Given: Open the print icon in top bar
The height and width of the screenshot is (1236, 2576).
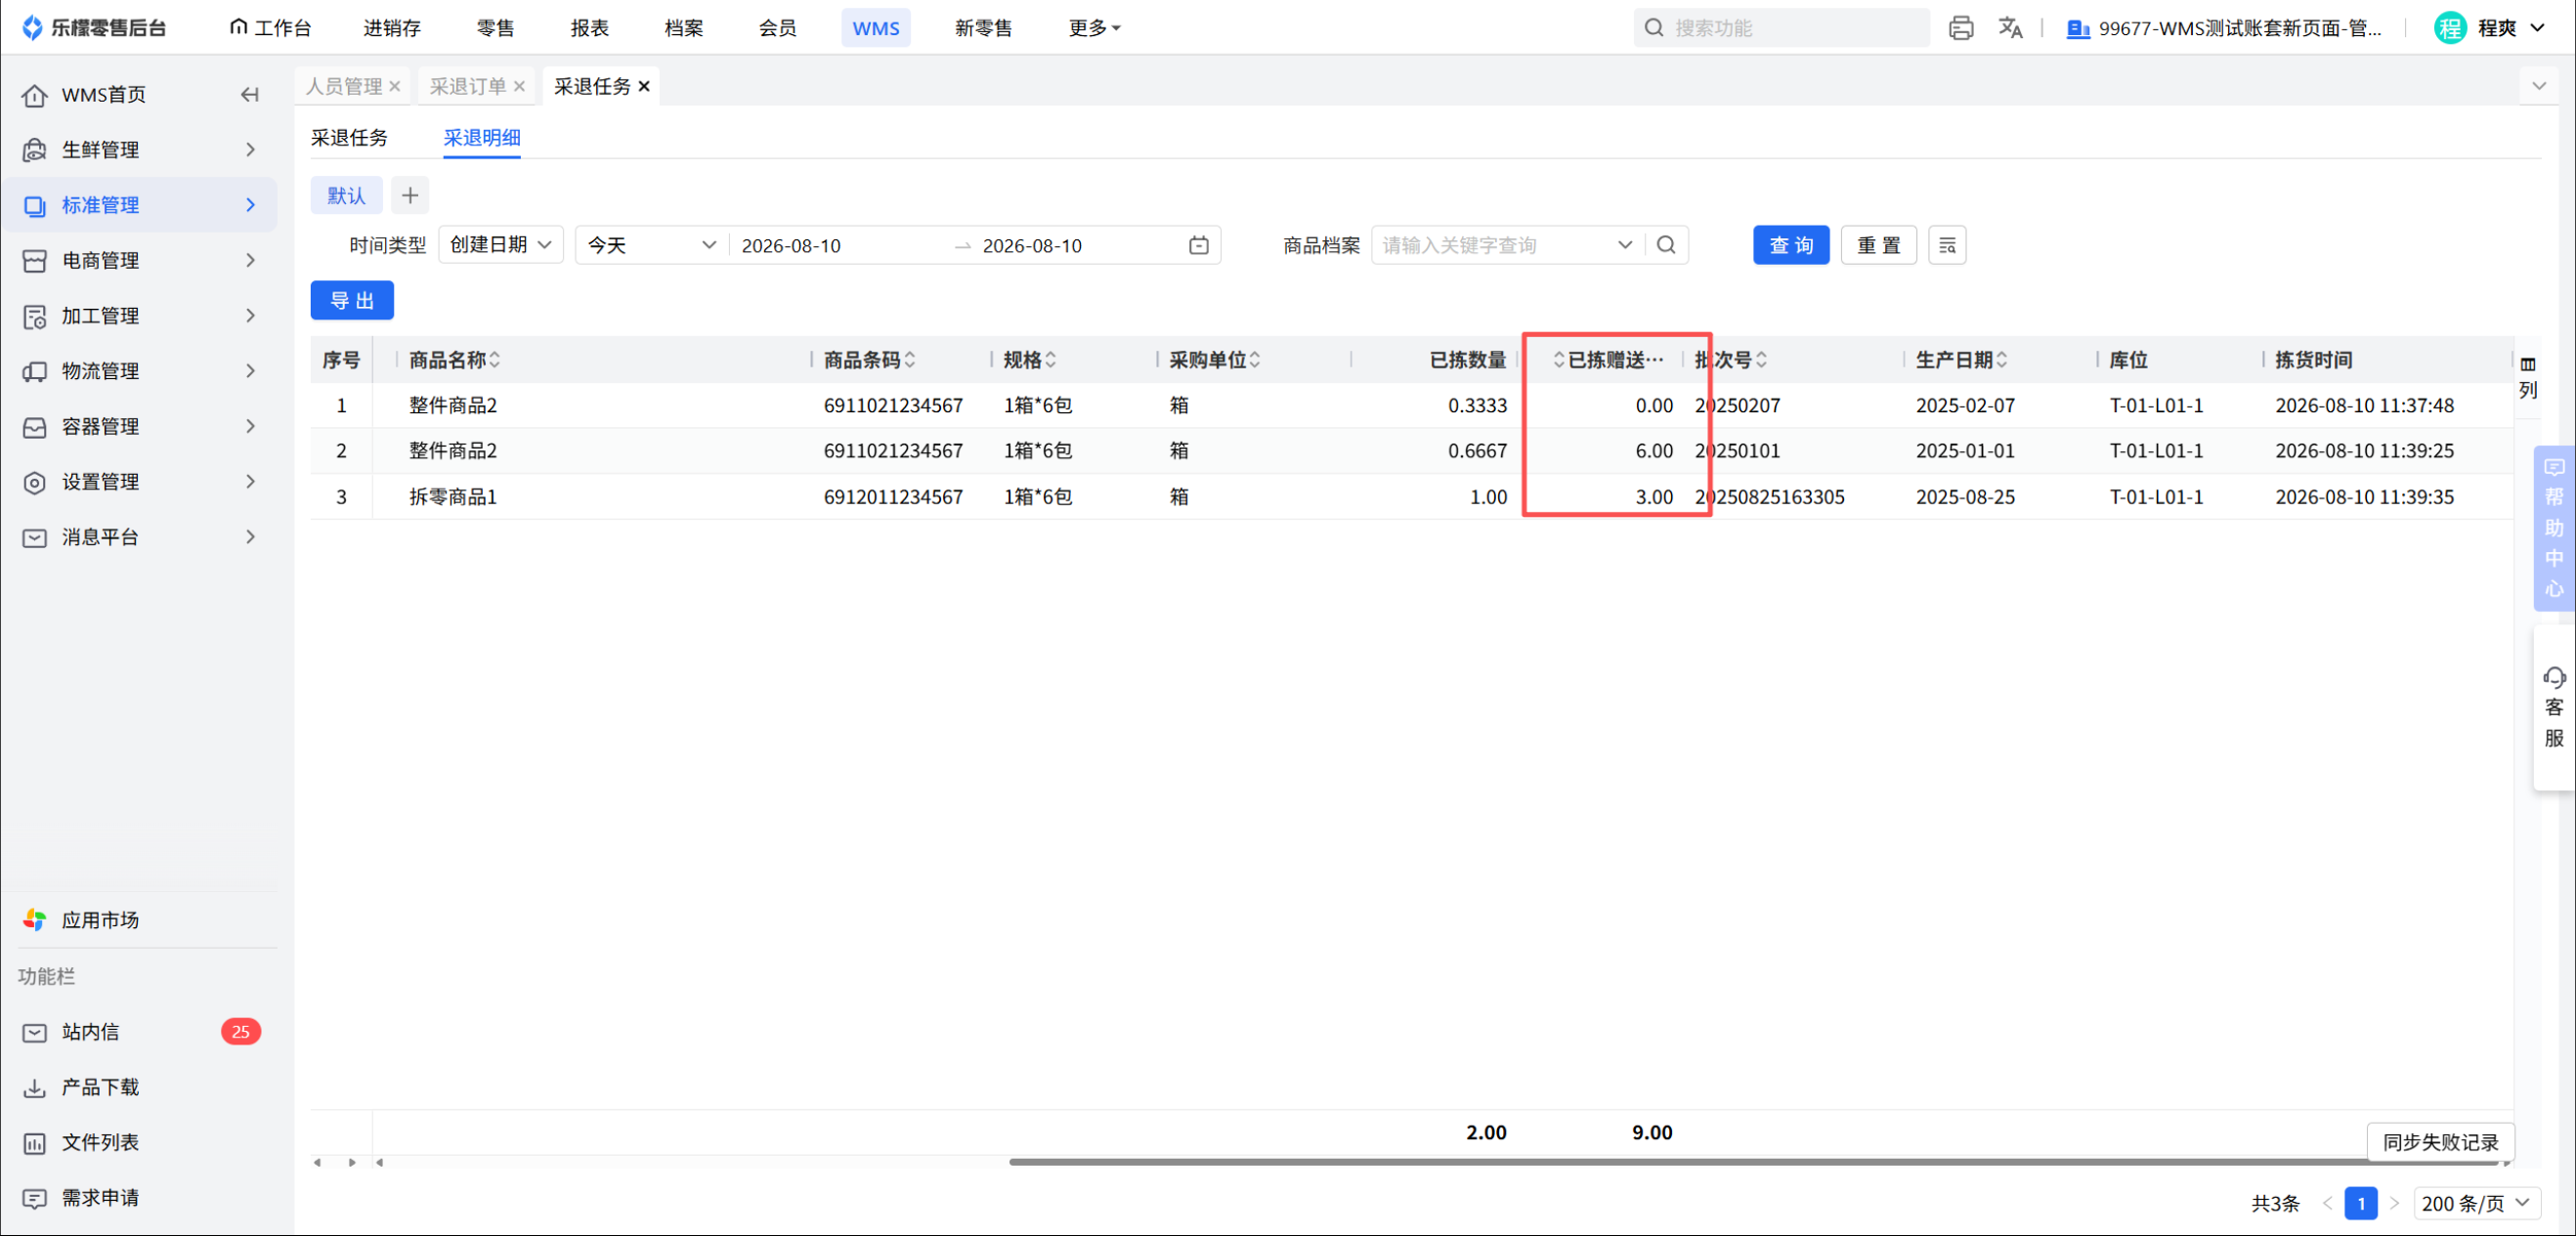Looking at the screenshot, I should [1961, 28].
